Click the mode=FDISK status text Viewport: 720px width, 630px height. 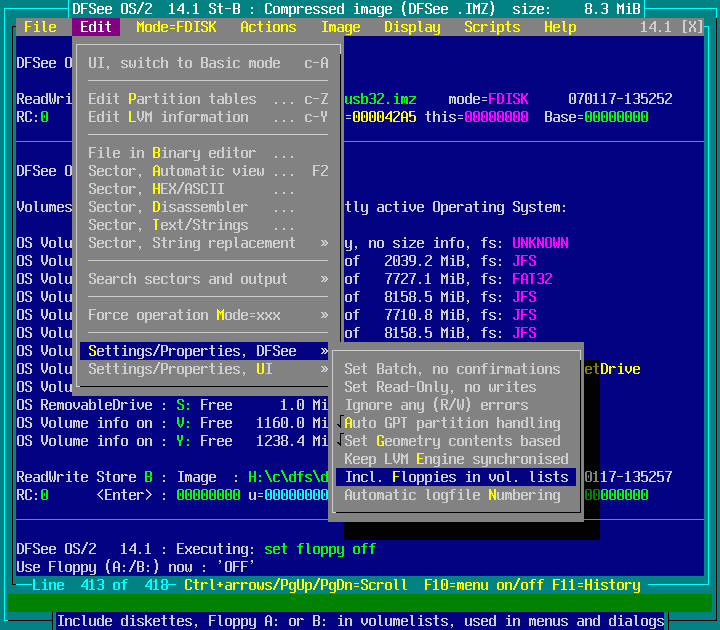[x=488, y=99]
